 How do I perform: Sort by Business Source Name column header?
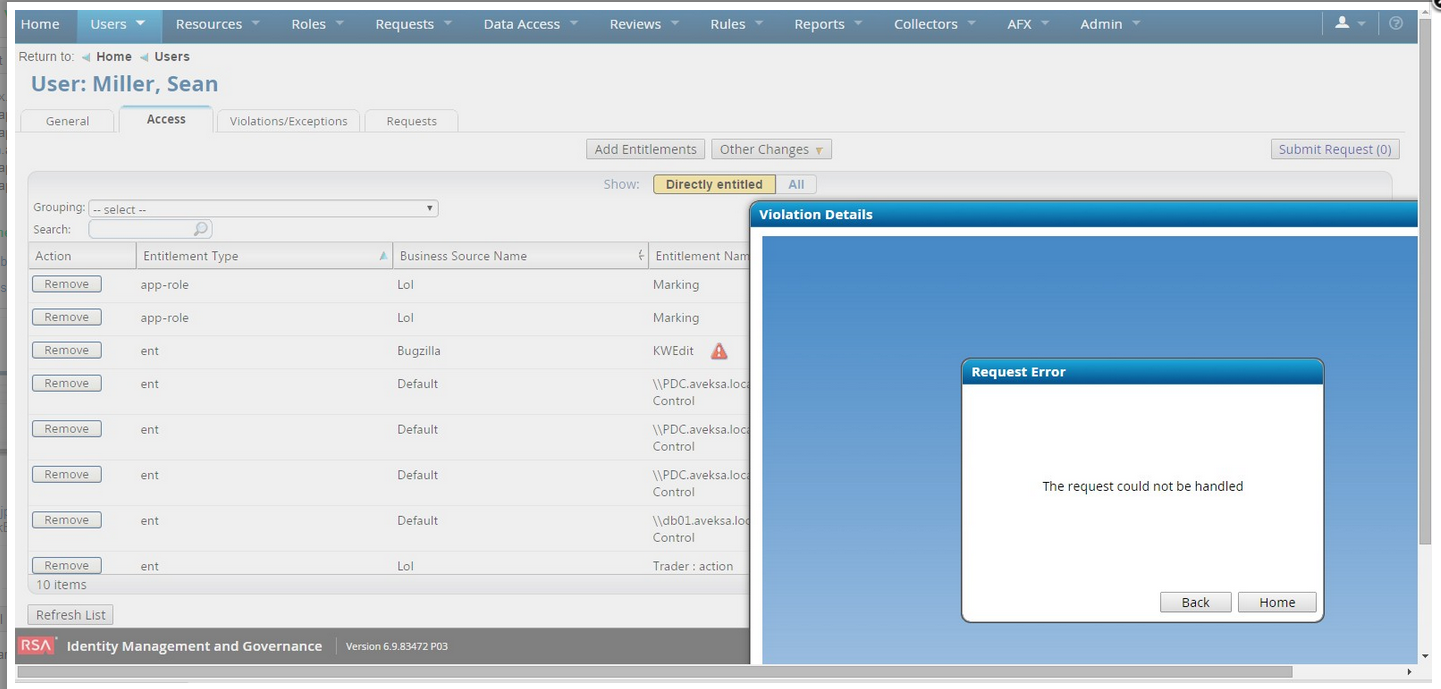click(520, 256)
